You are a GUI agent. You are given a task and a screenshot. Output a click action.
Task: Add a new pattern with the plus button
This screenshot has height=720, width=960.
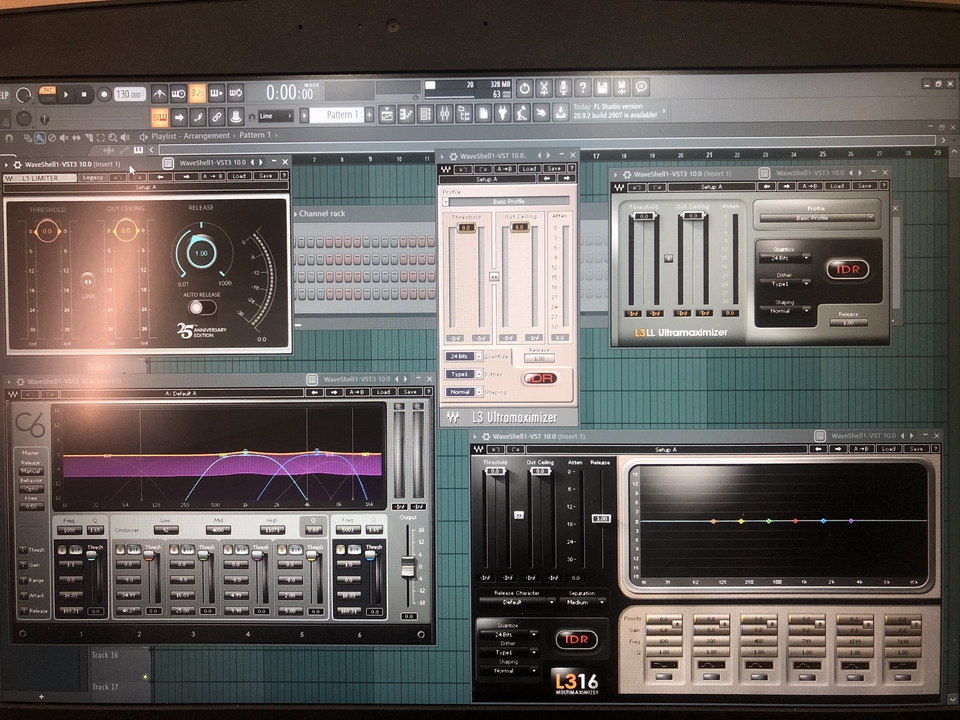point(369,114)
